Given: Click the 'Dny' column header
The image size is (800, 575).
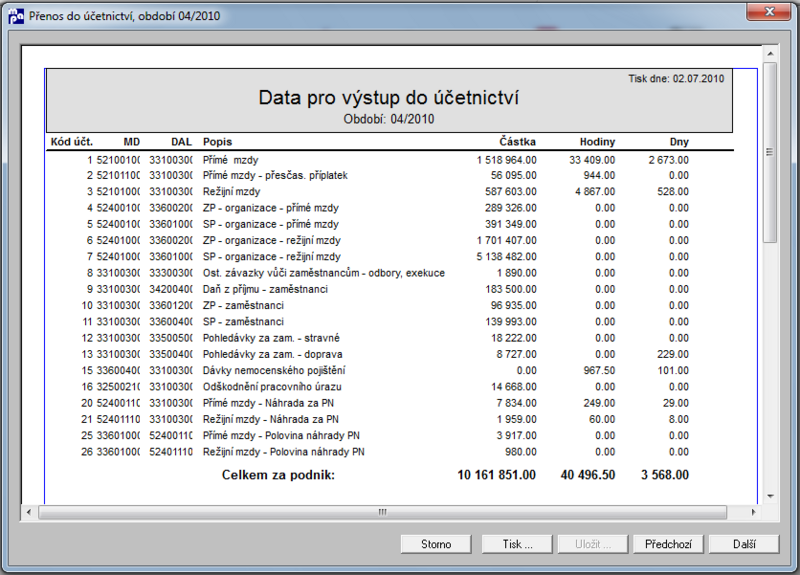Looking at the screenshot, I should click(x=679, y=142).
